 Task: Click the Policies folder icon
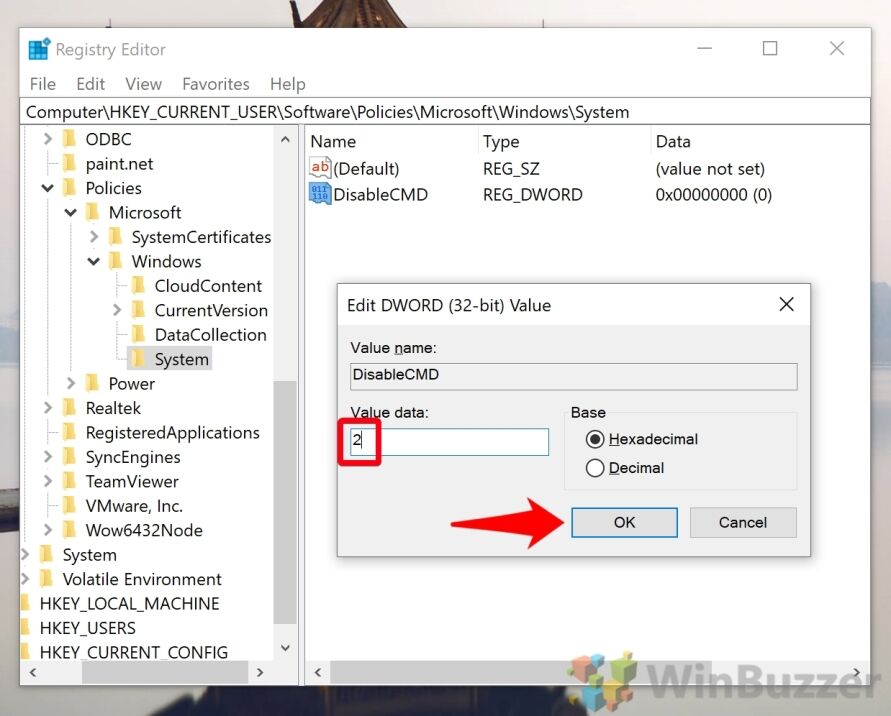69,188
